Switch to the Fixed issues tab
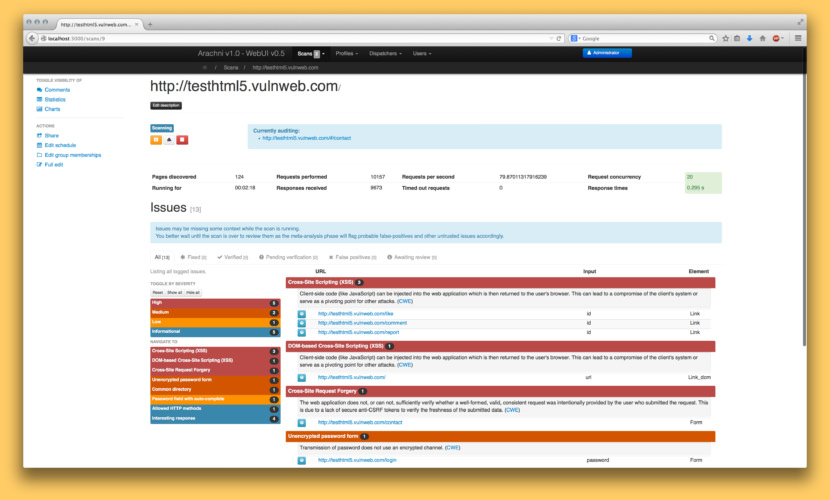The height and width of the screenshot is (500, 830). (193, 257)
